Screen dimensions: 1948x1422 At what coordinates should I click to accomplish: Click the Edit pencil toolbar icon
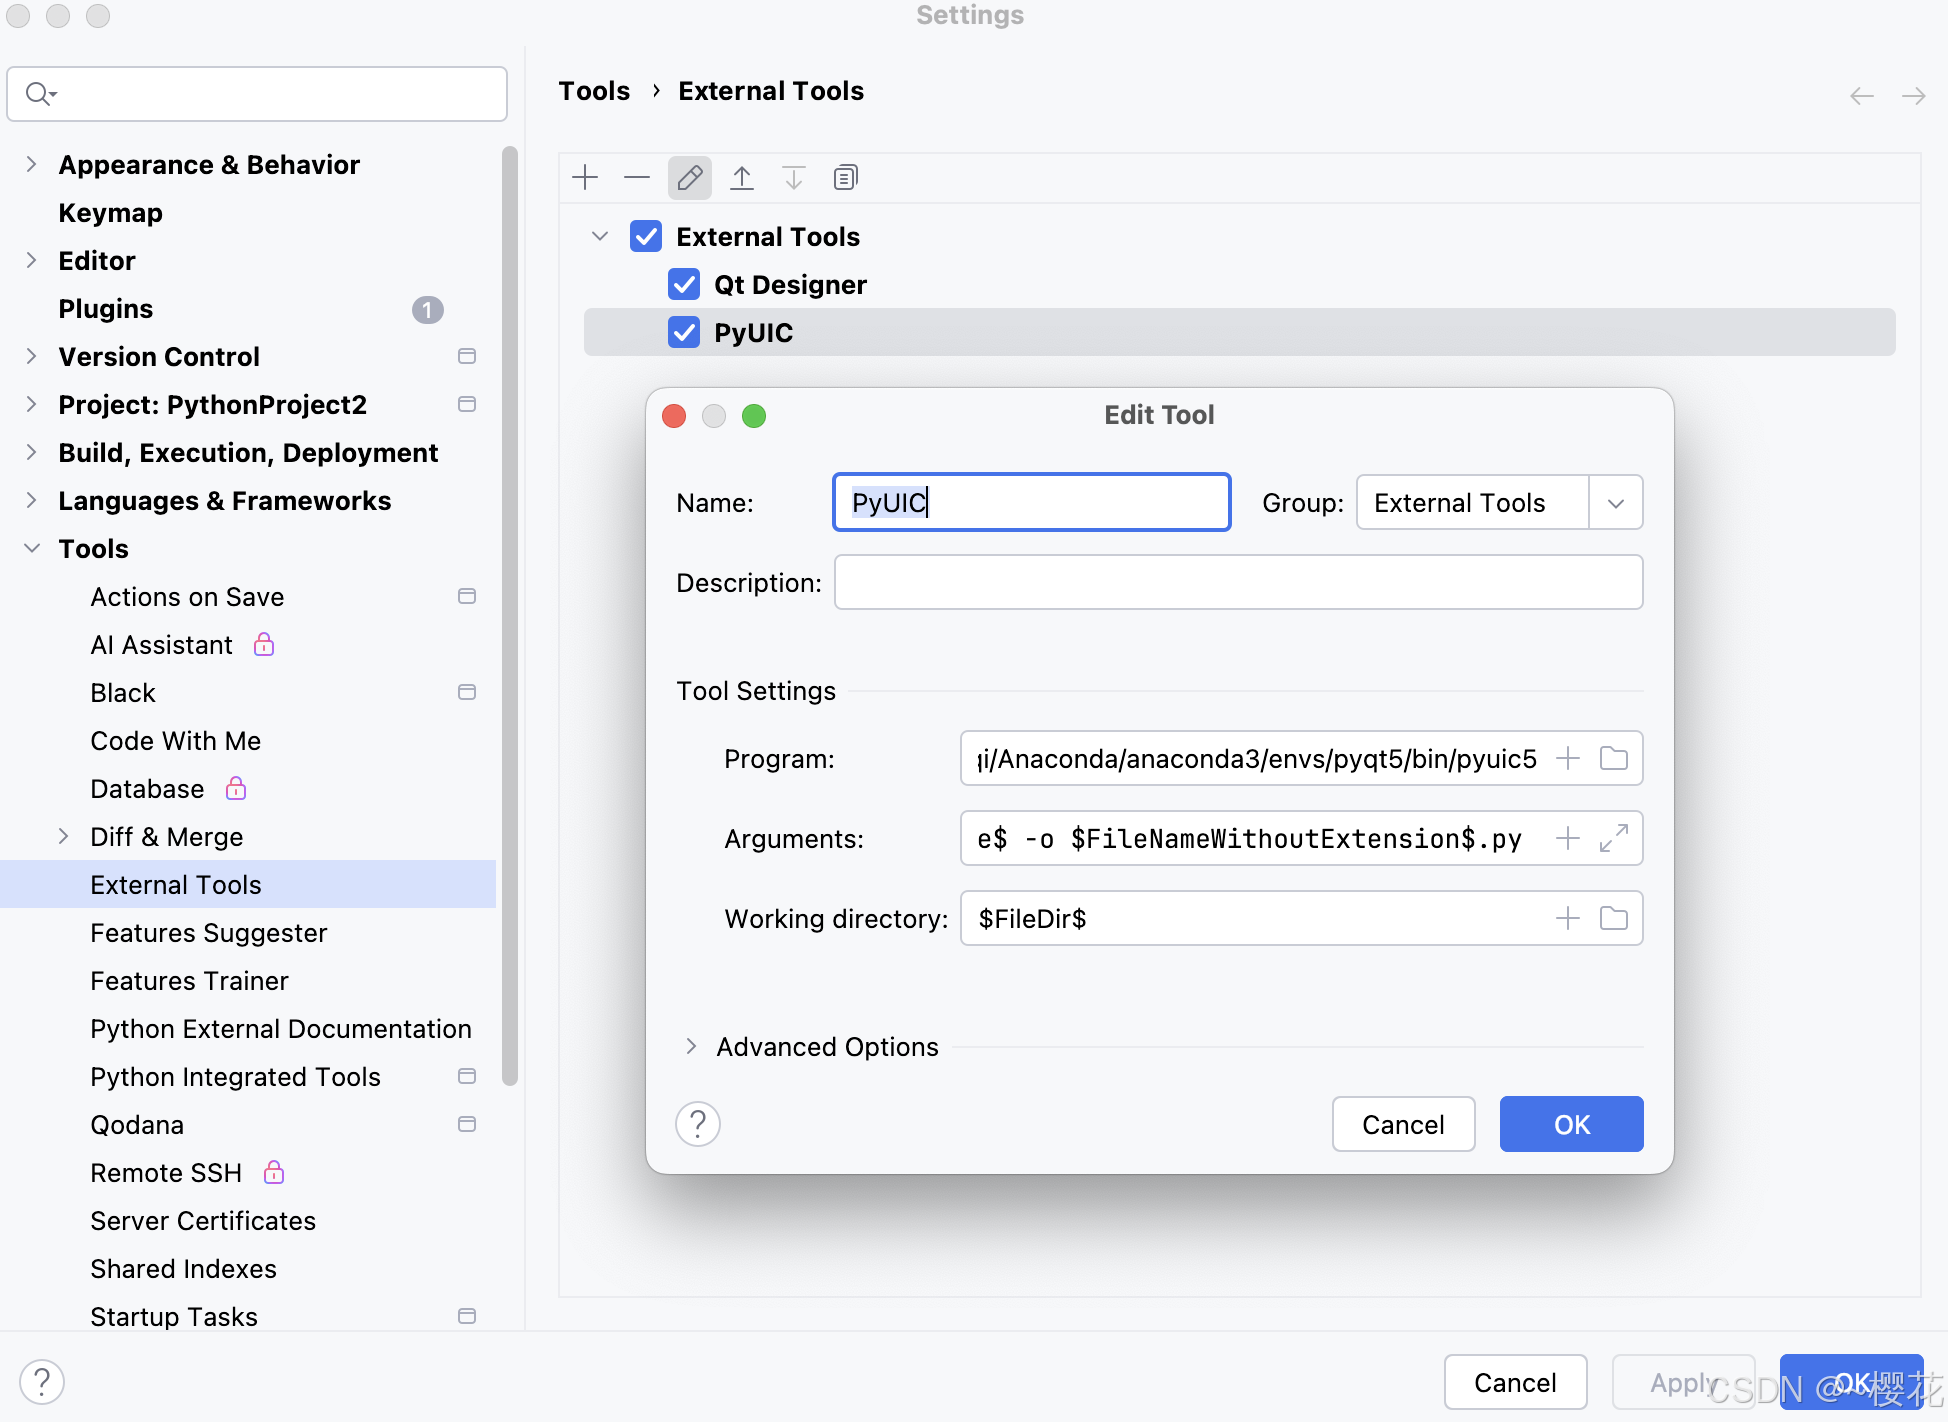coord(690,178)
